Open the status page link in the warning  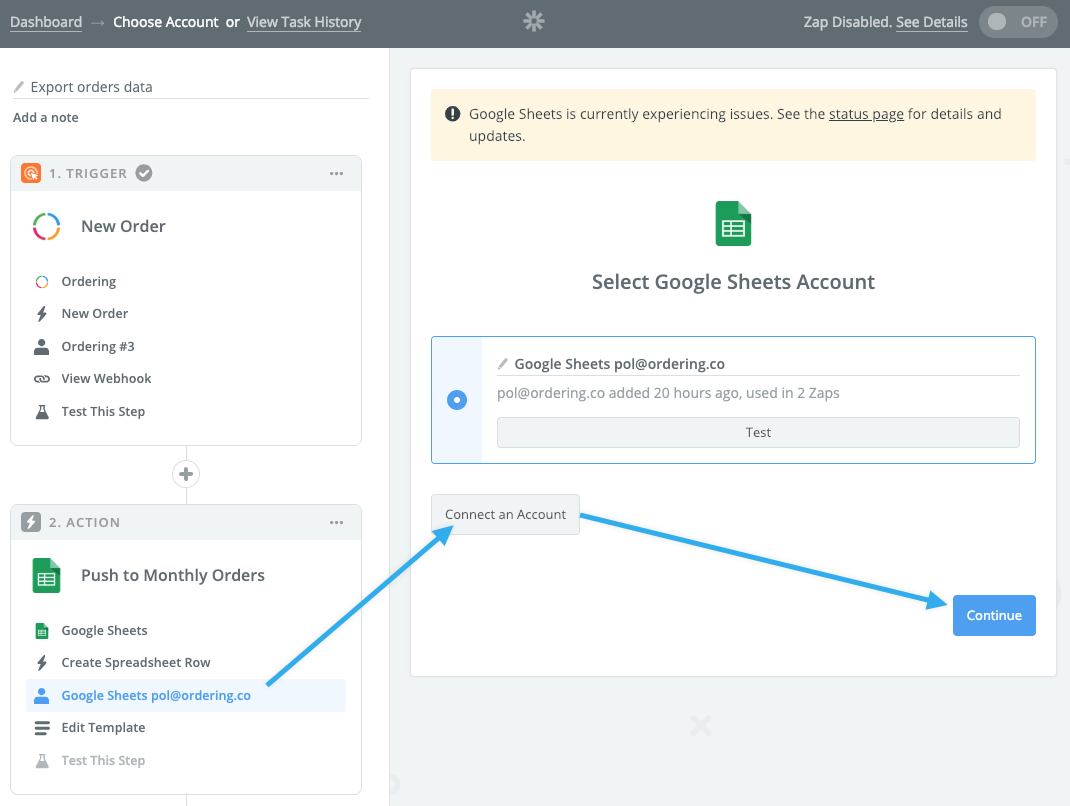click(866, 114)
